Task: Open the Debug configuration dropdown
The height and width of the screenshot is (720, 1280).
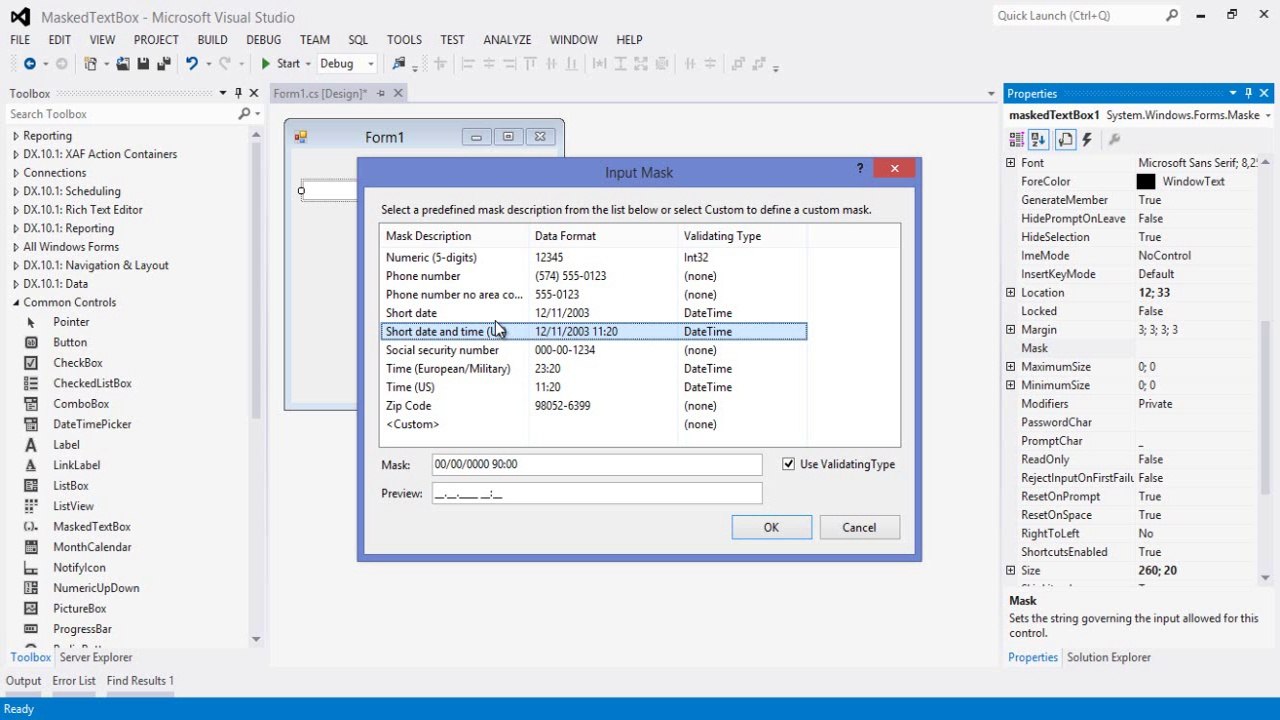Action: (347, 63)
